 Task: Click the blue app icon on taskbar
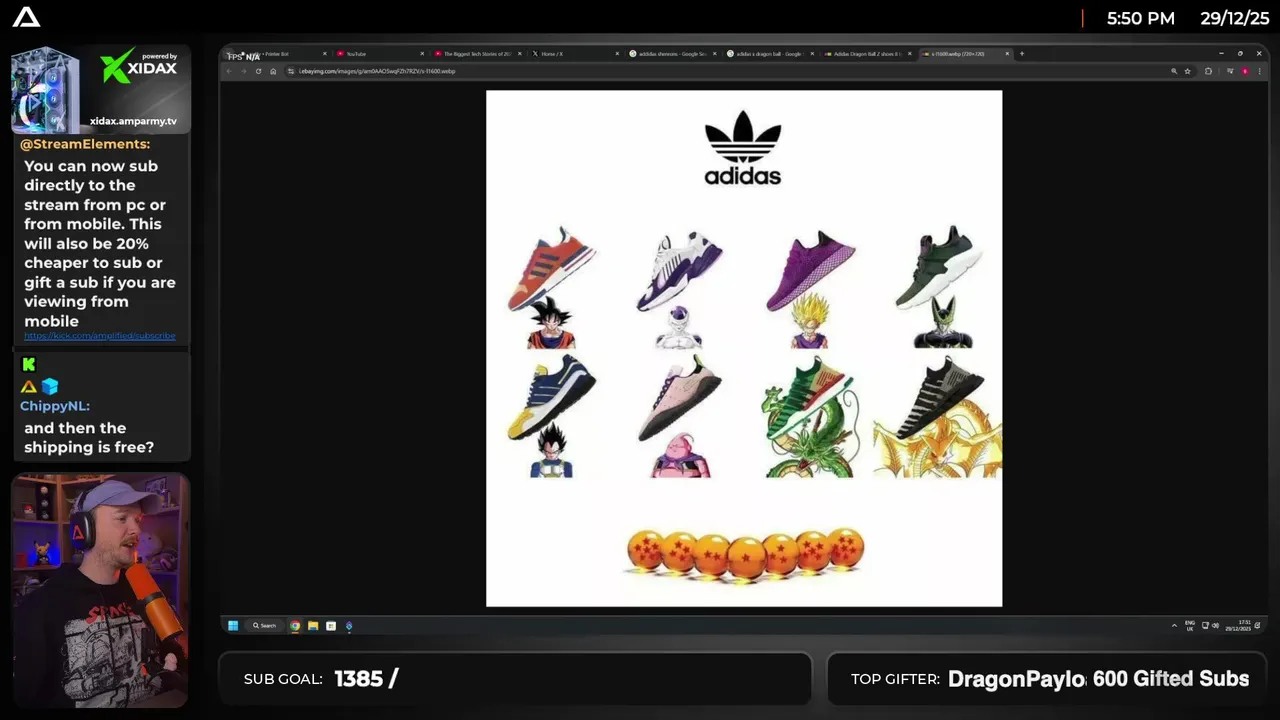[349, 626]
